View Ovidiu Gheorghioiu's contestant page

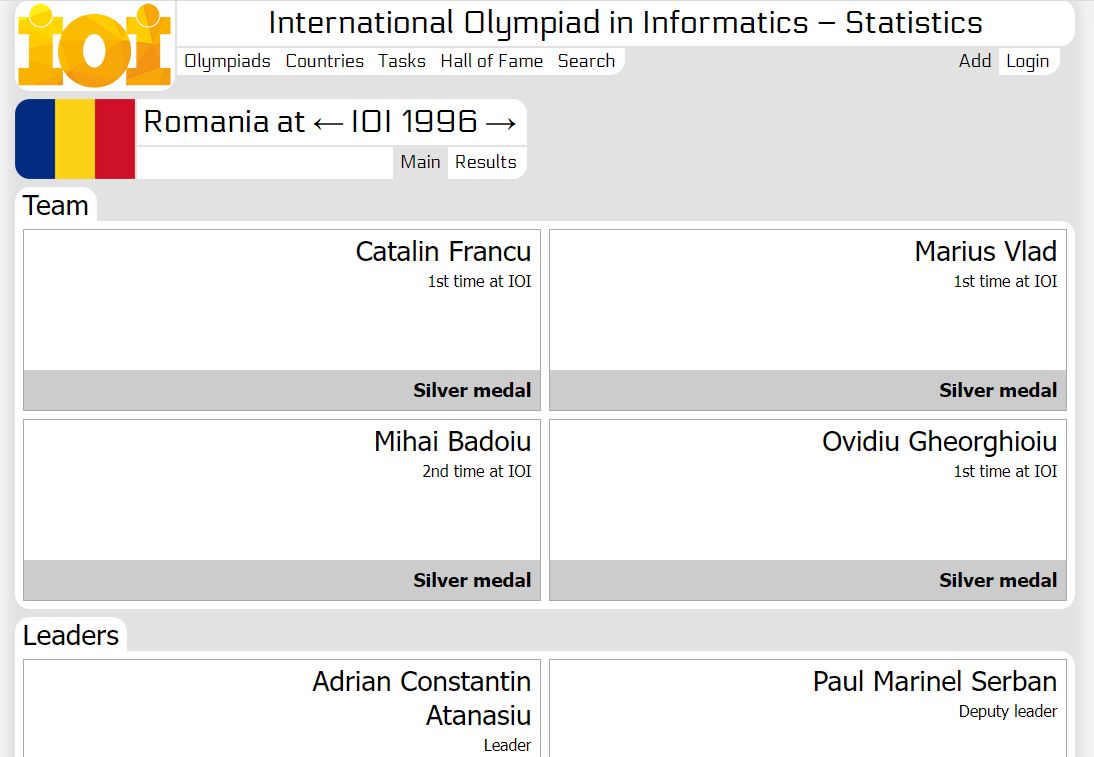click(x=939, y=442)
